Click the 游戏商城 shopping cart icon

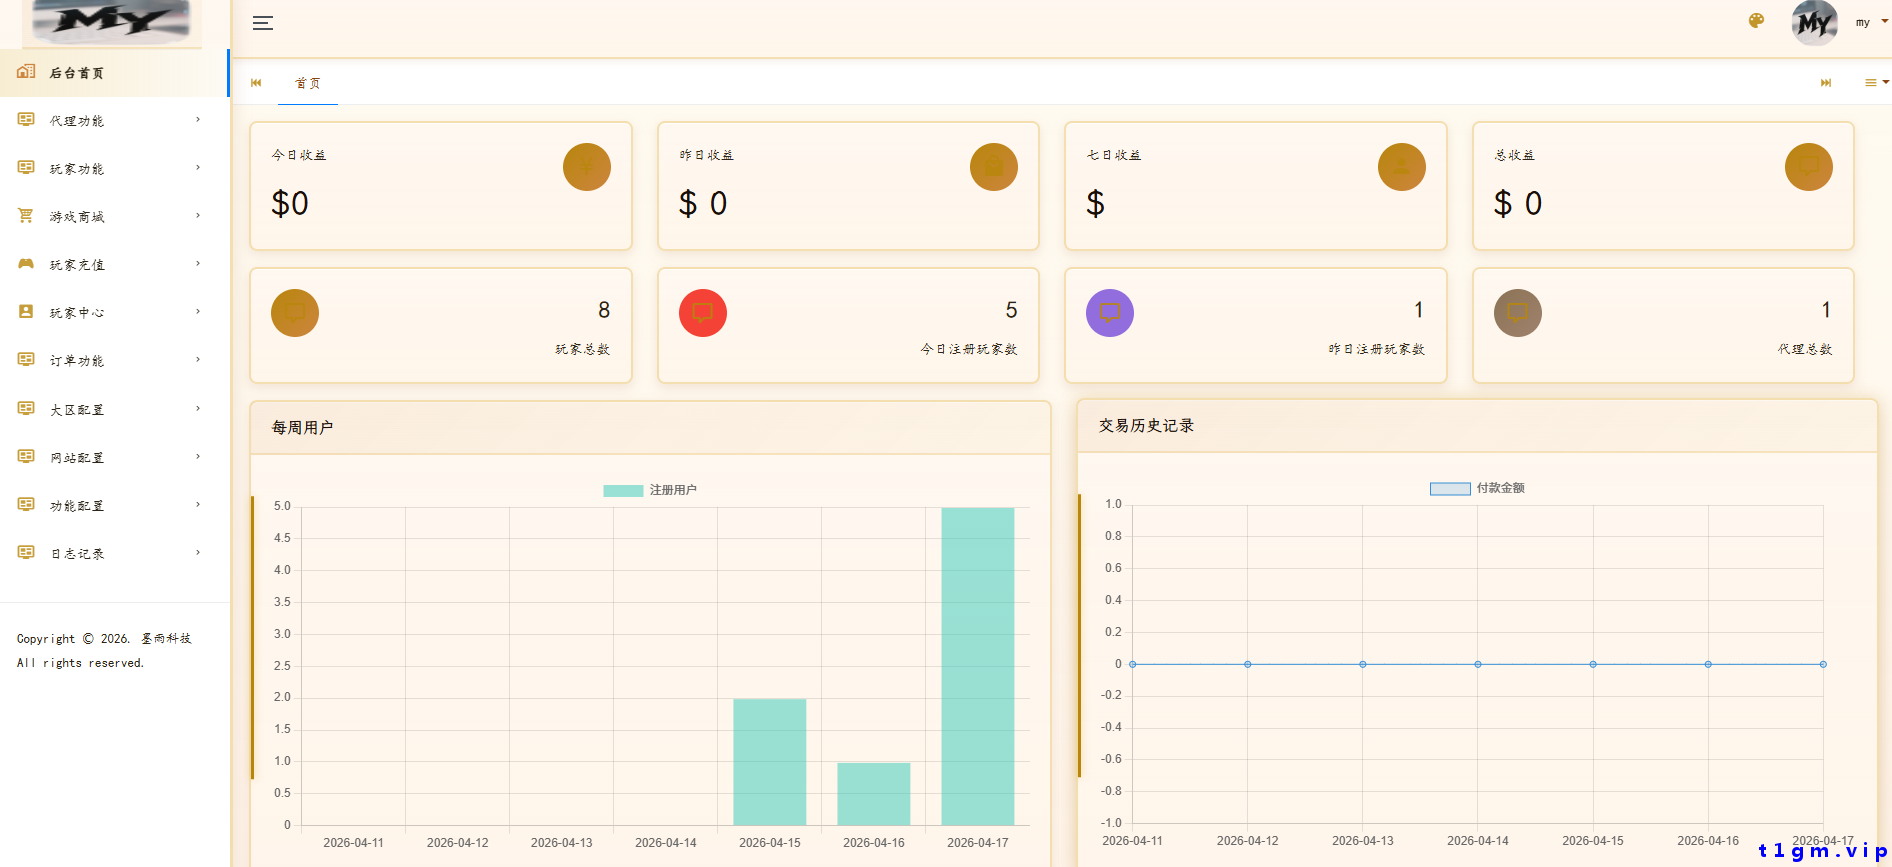pyautogui.click(x=26, y=216)
